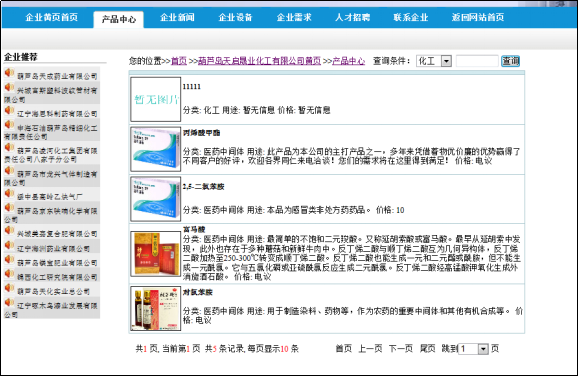Open the 富马酸 product thumbnail
578x376 pixels.
click(x=156, y=254)
